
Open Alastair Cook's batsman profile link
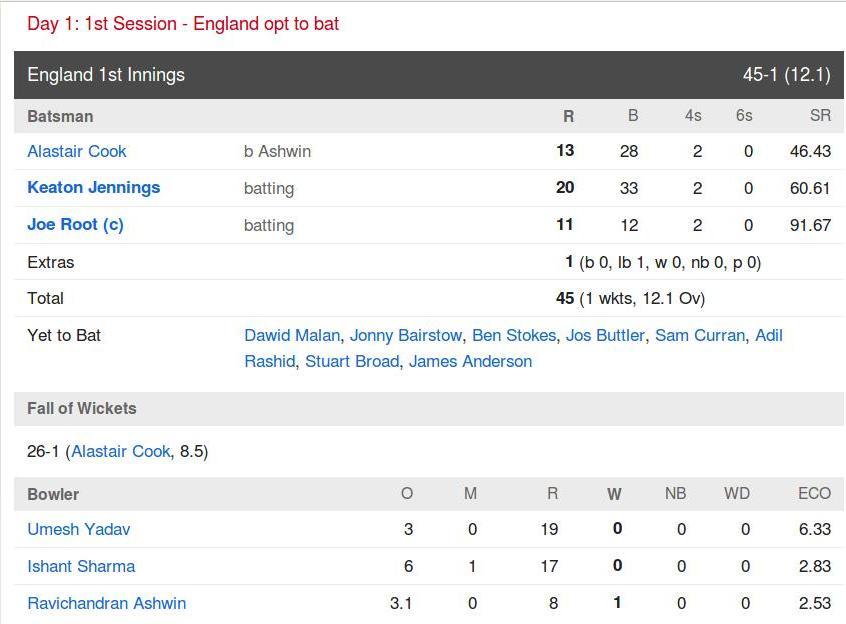click(x=77, y=151)
